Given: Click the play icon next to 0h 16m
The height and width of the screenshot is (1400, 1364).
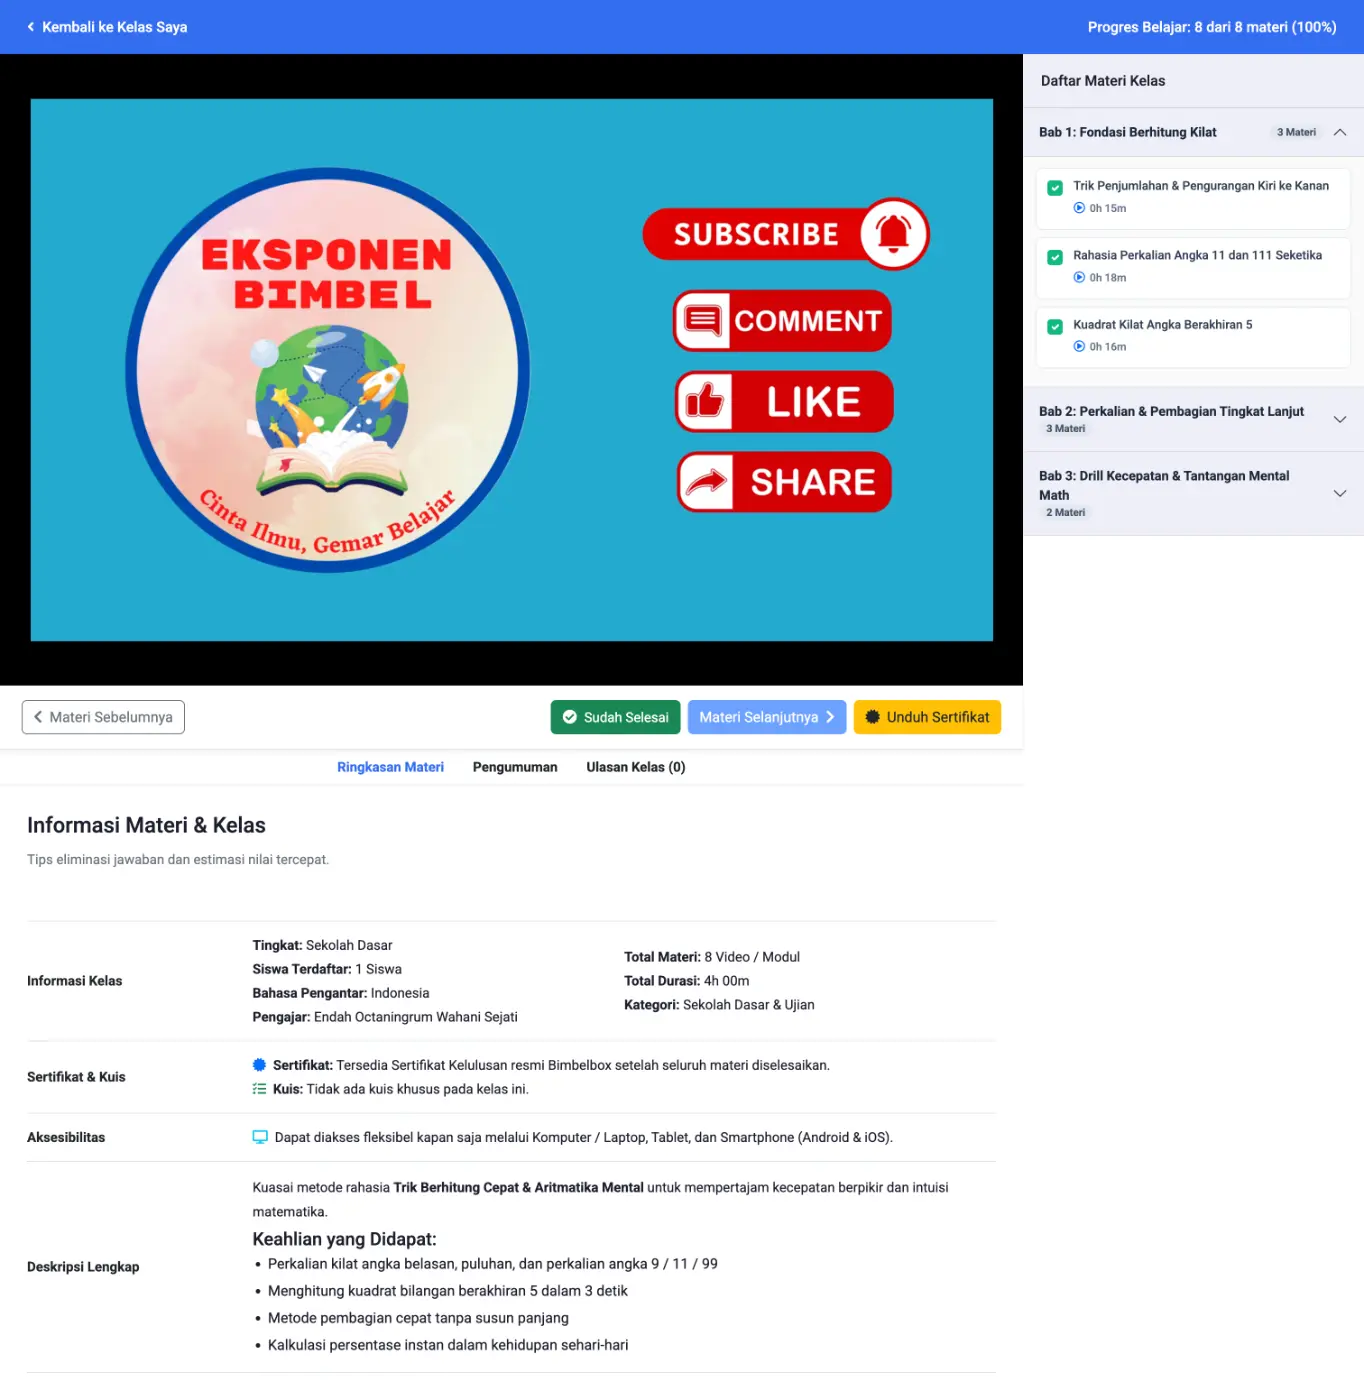Looking at the screenshot, I should 1079,346.
